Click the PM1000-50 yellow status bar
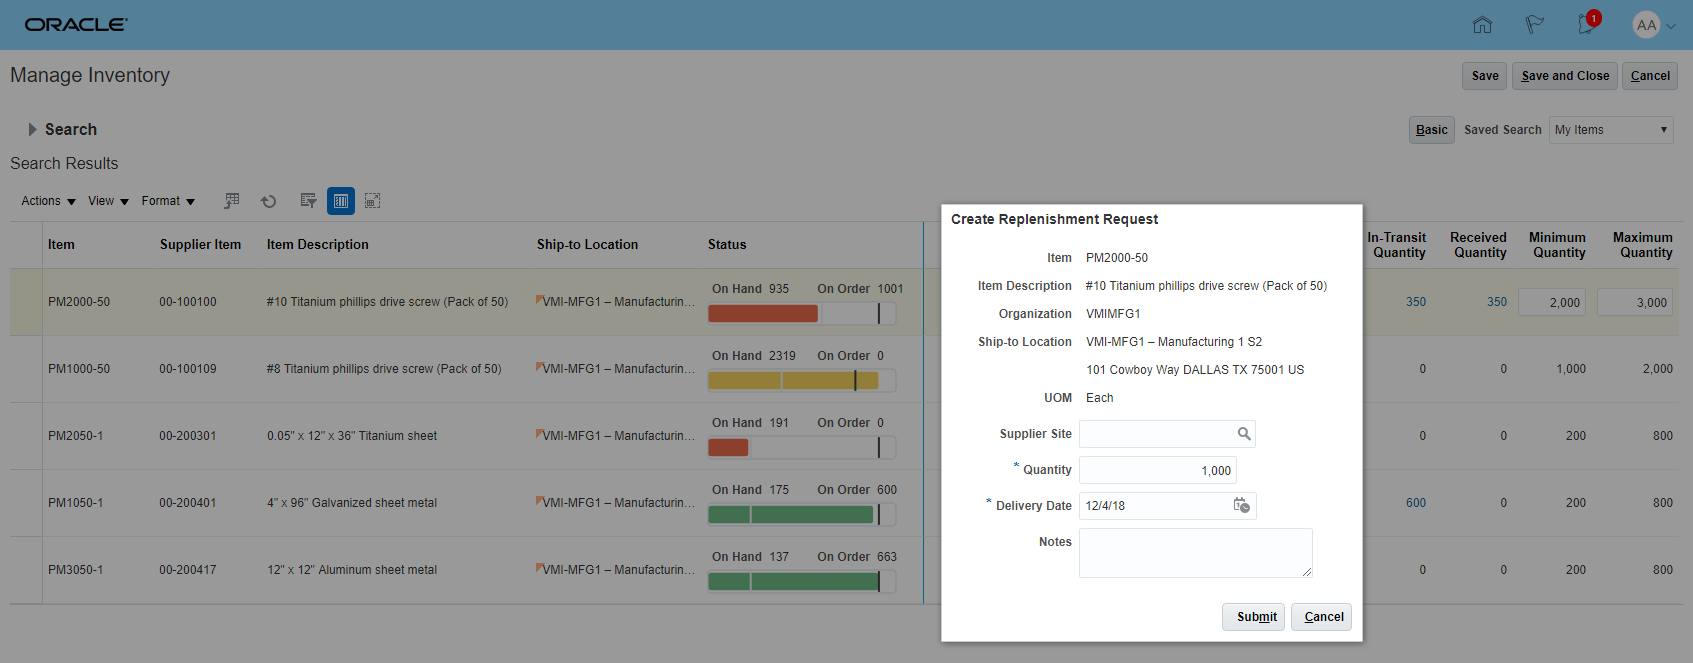Viewport: 1693px width, 663px height. 801,380
